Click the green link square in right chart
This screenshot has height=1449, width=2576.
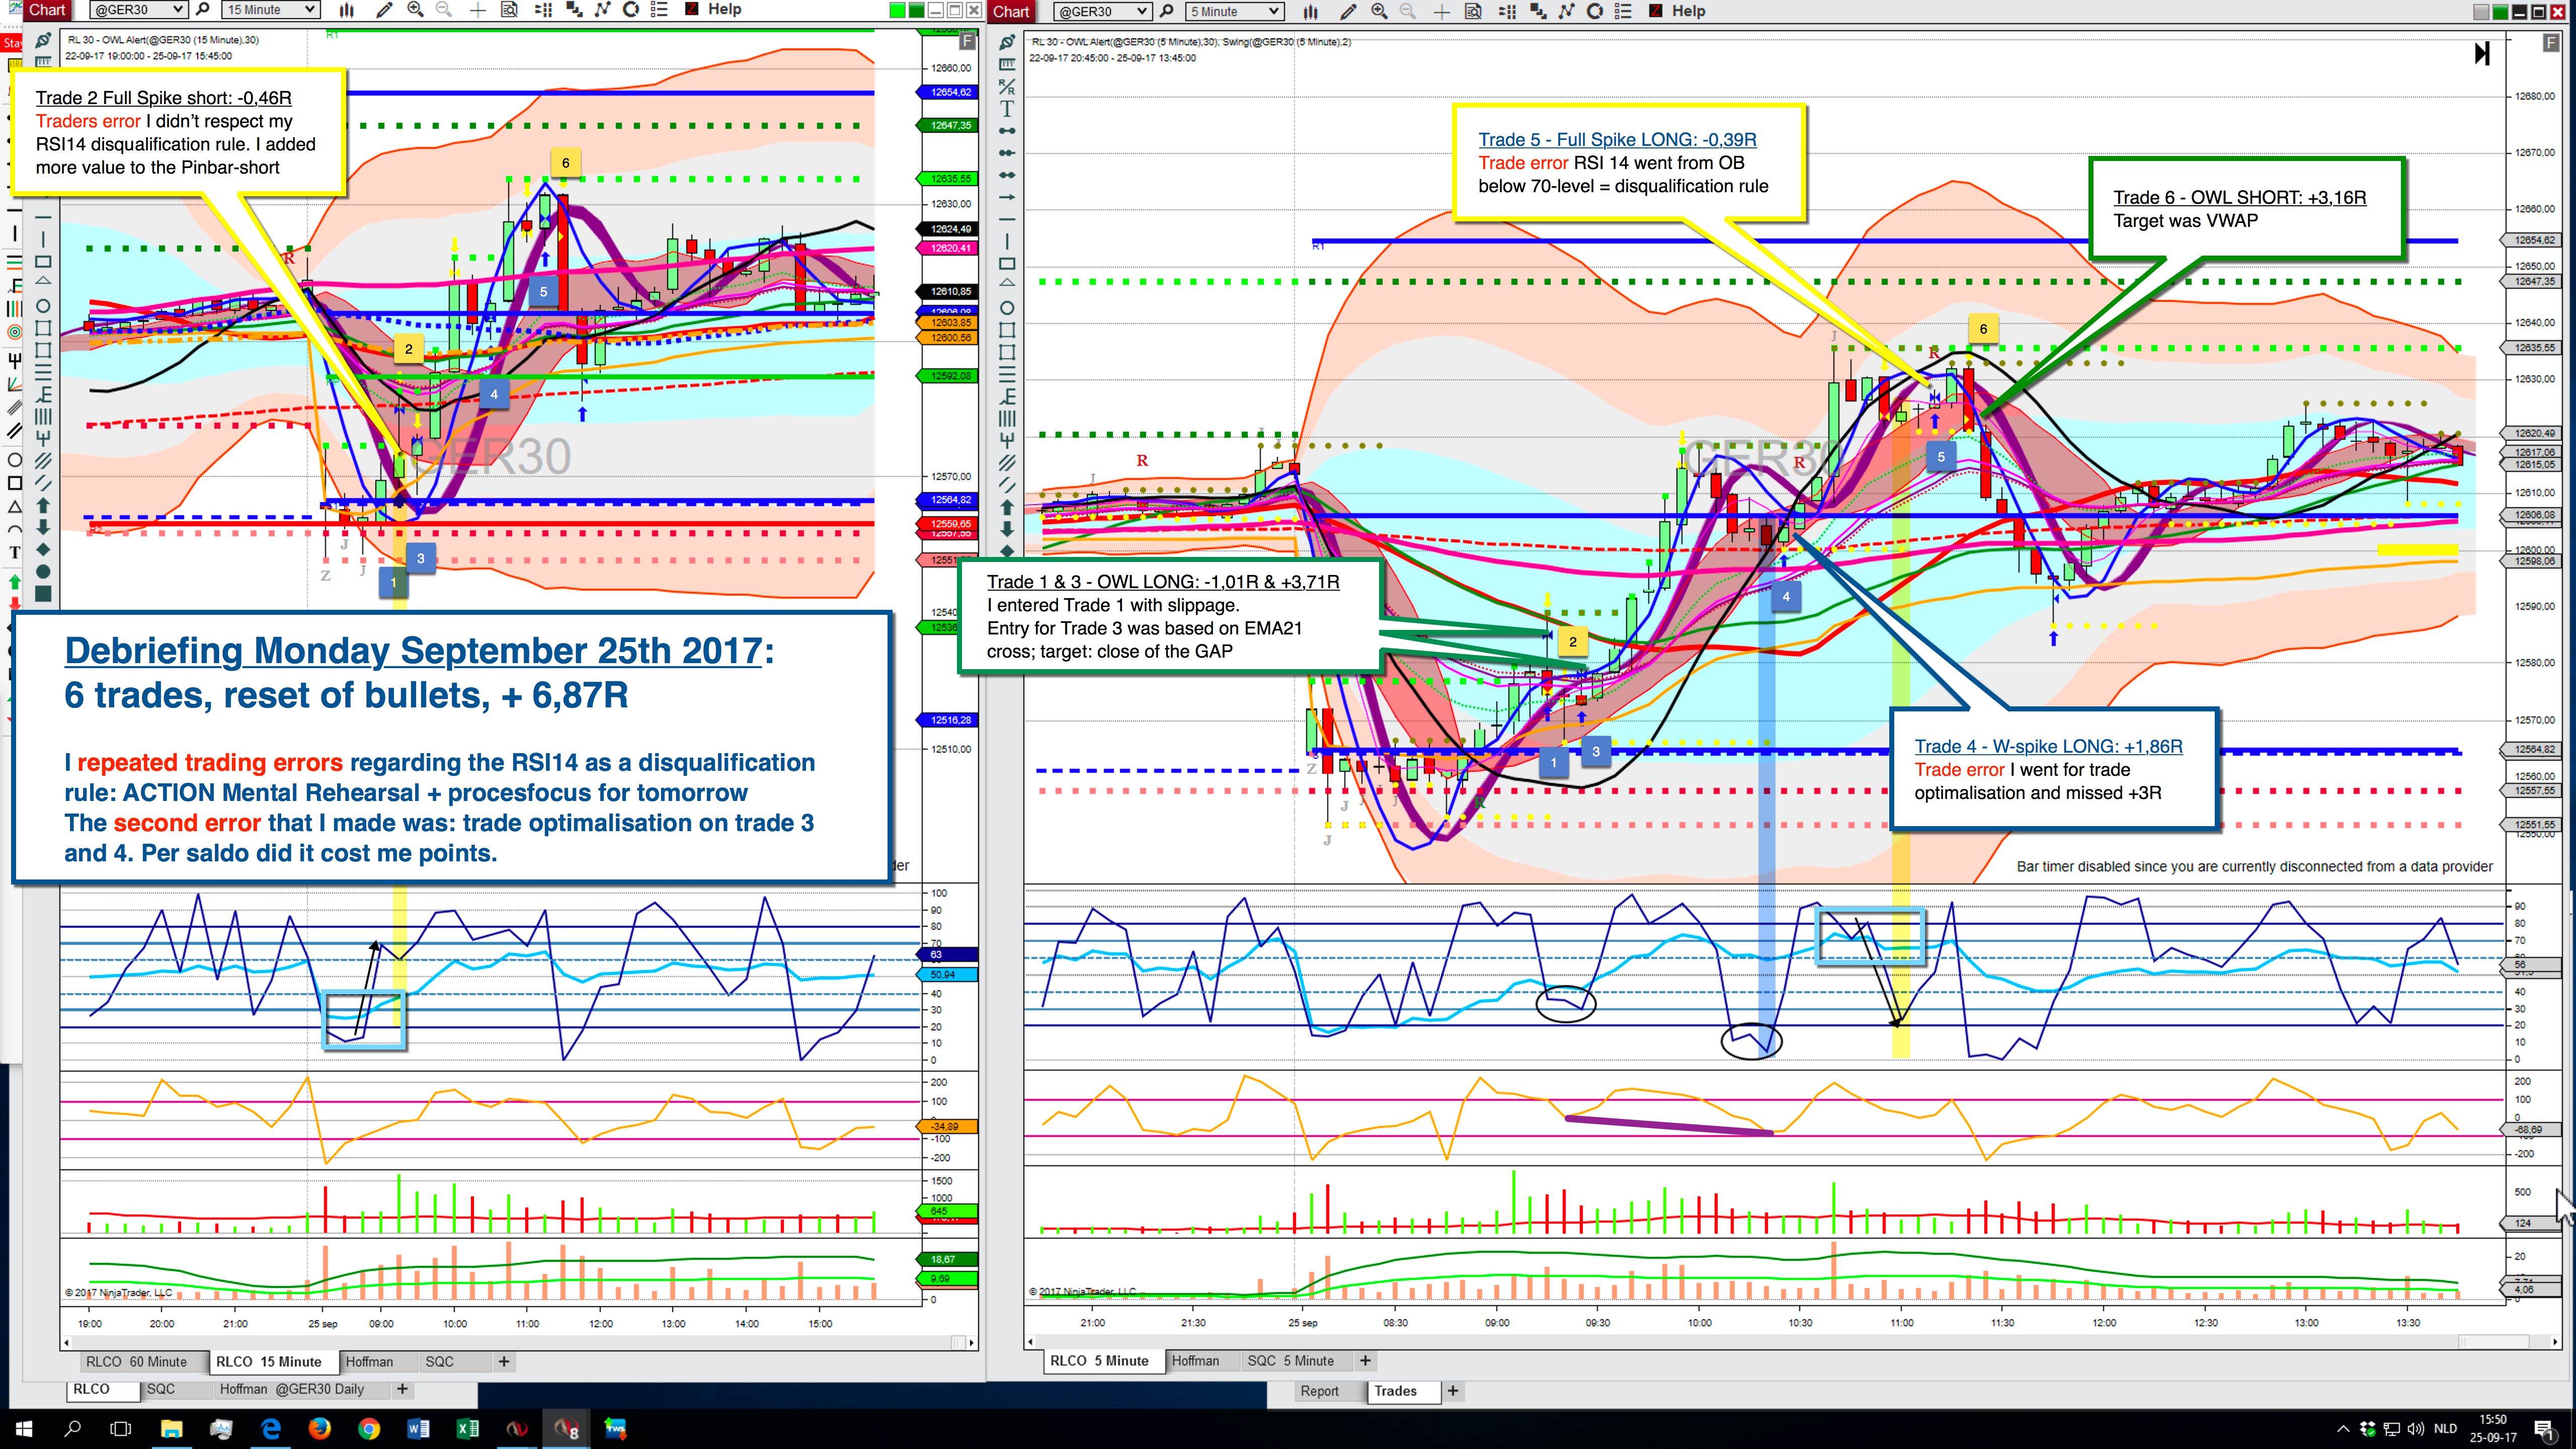click(x=2500, y=11)
